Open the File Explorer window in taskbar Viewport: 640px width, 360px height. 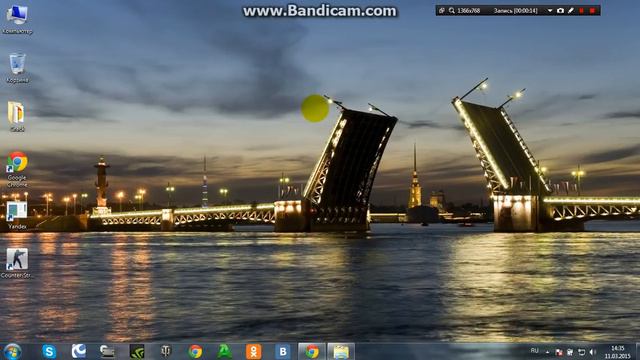(x=341, y=351)
